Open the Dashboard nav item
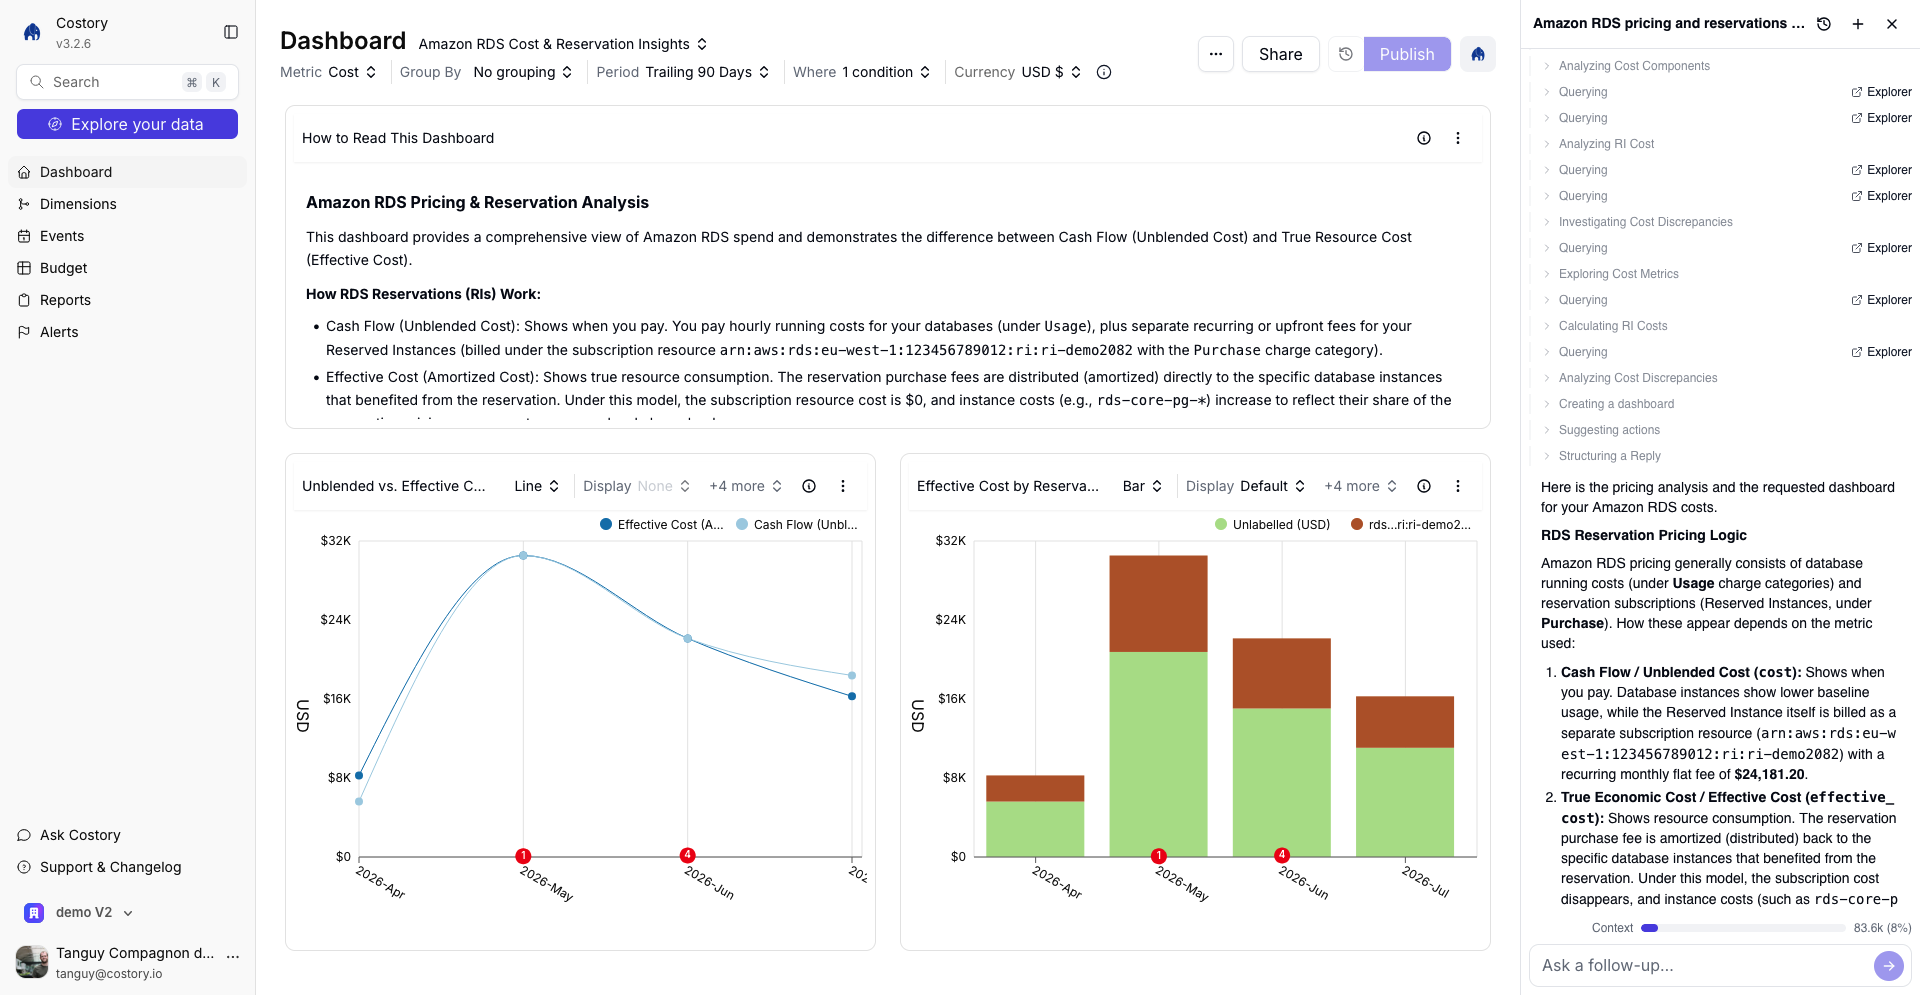The width and height of the screenshot is (1920, 995). coord(127,172)
